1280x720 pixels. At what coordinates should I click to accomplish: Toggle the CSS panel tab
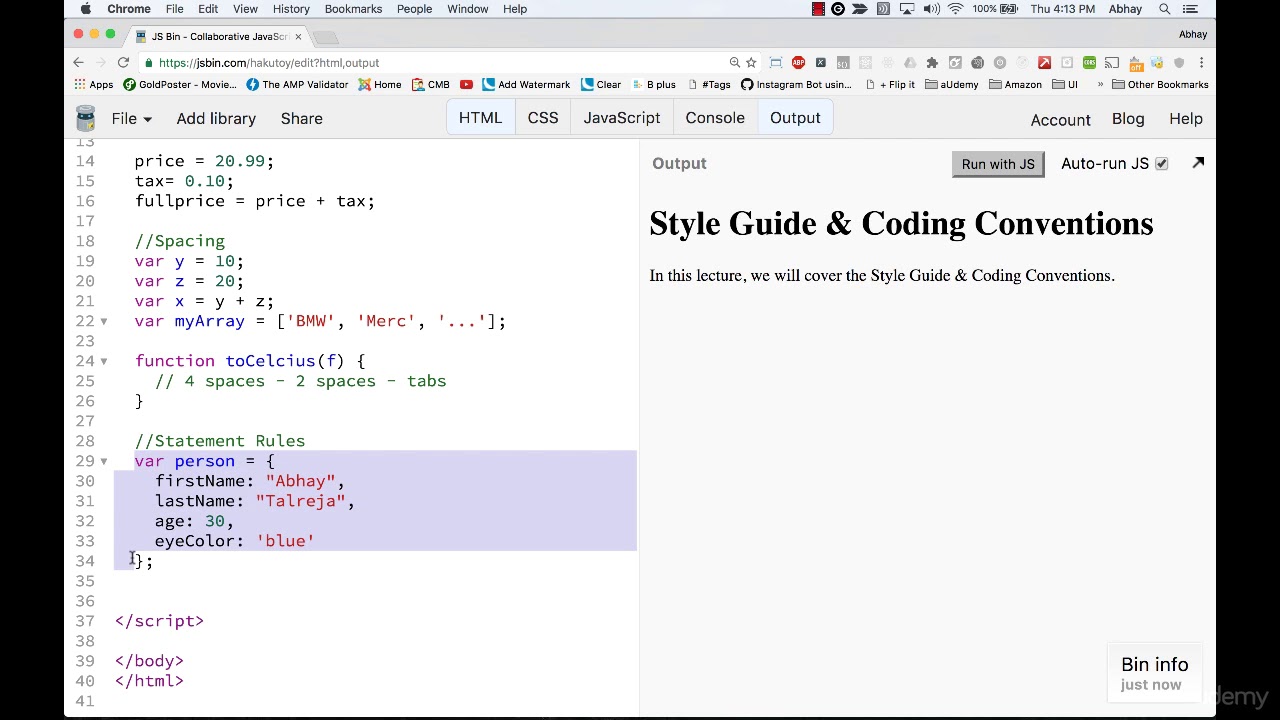point(543,118)
